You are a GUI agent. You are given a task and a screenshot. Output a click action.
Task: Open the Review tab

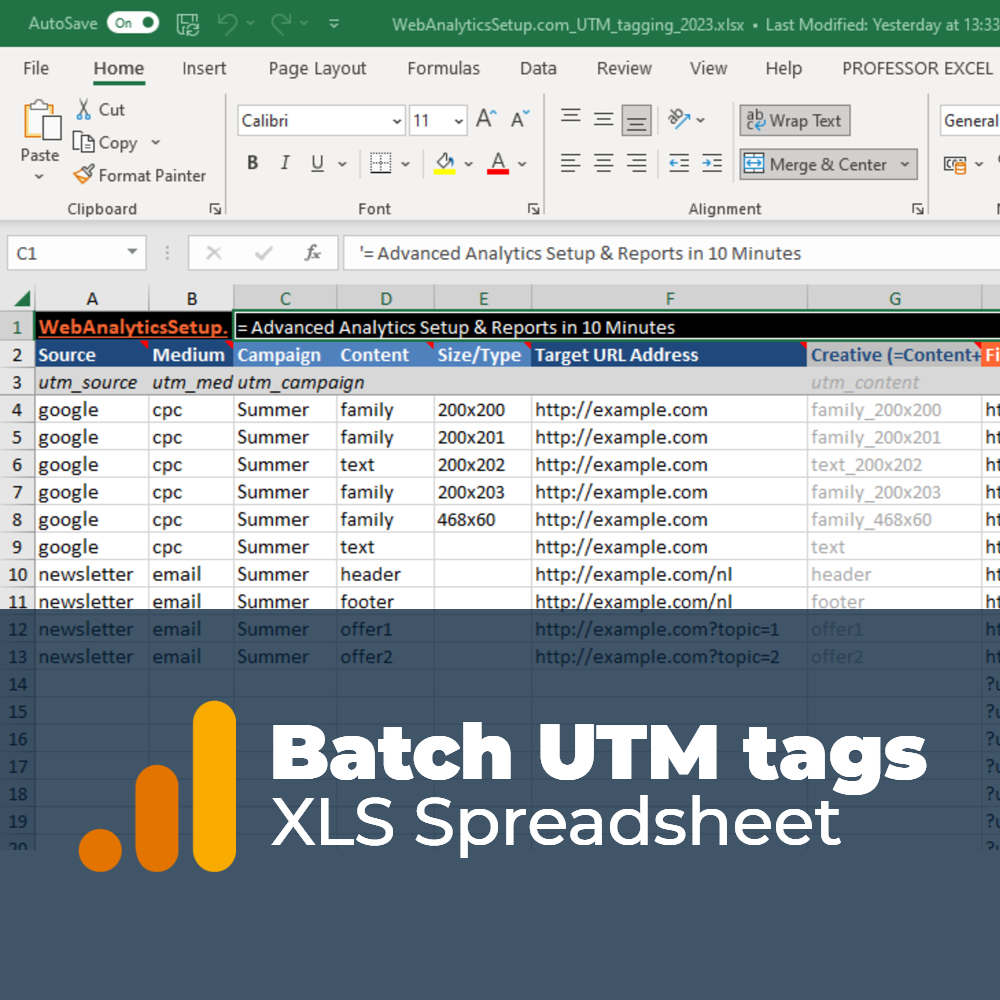point(624,68)
